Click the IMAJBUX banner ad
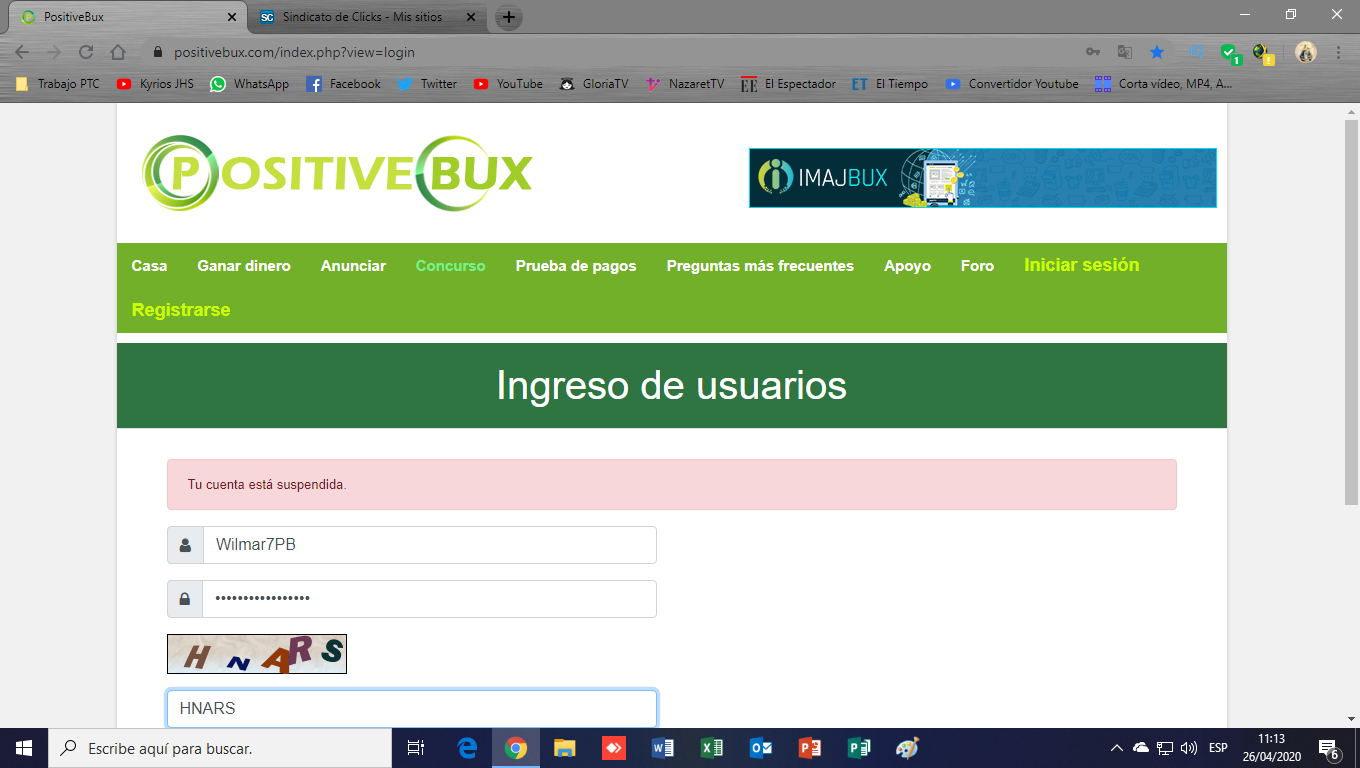This screenshot has height=768, width=1360. pyautogui.click(x=983, y=178)
